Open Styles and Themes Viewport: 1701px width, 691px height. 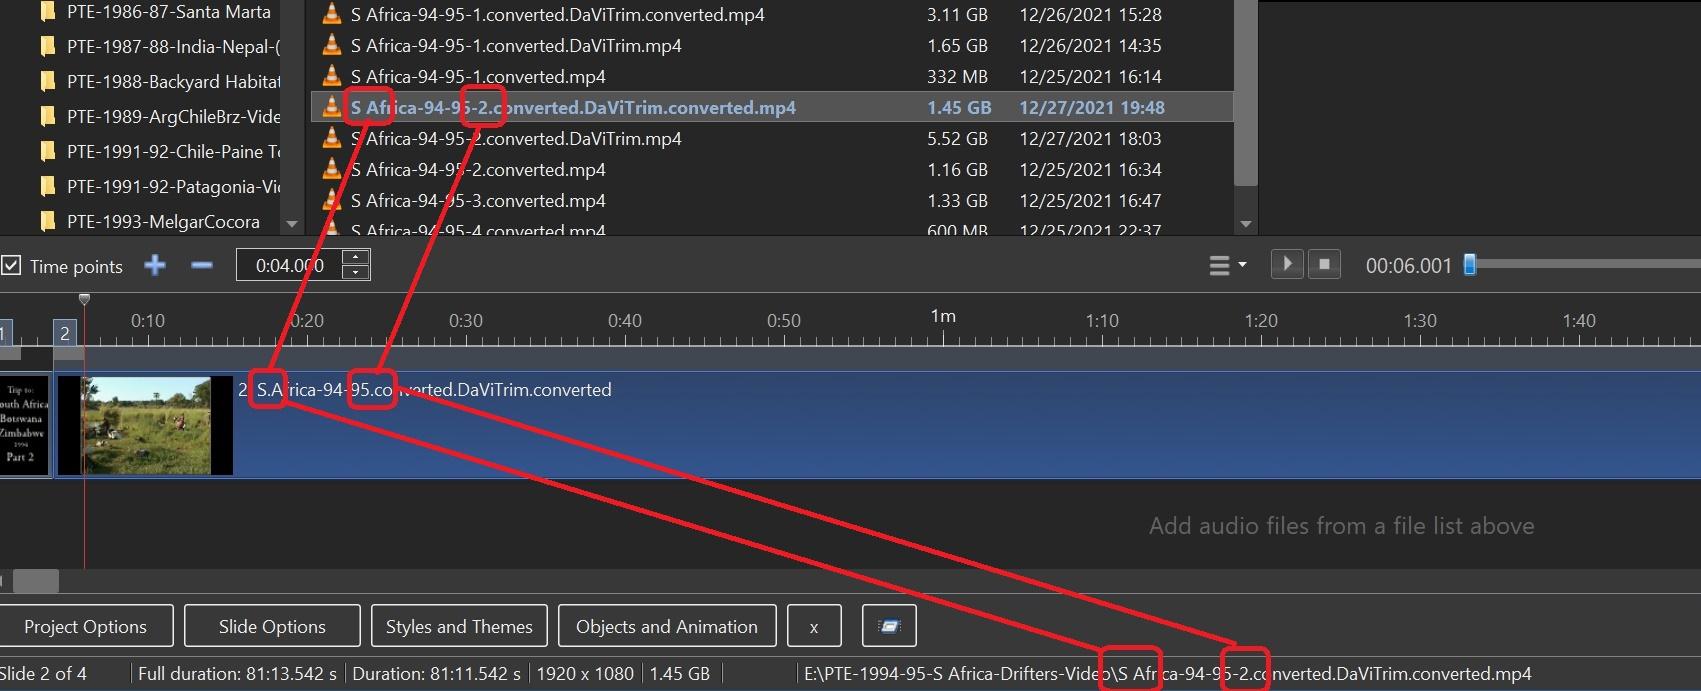[x=459, y=626]
